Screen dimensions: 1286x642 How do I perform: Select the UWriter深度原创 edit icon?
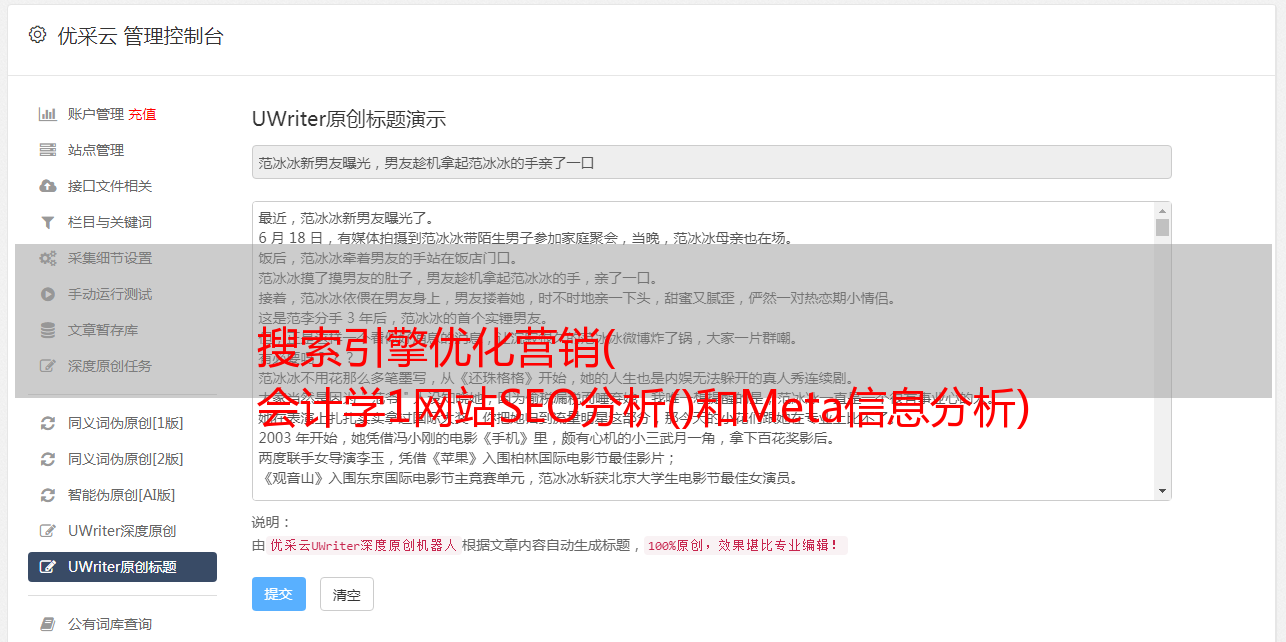pyautogui.click(x=47, y=531)
